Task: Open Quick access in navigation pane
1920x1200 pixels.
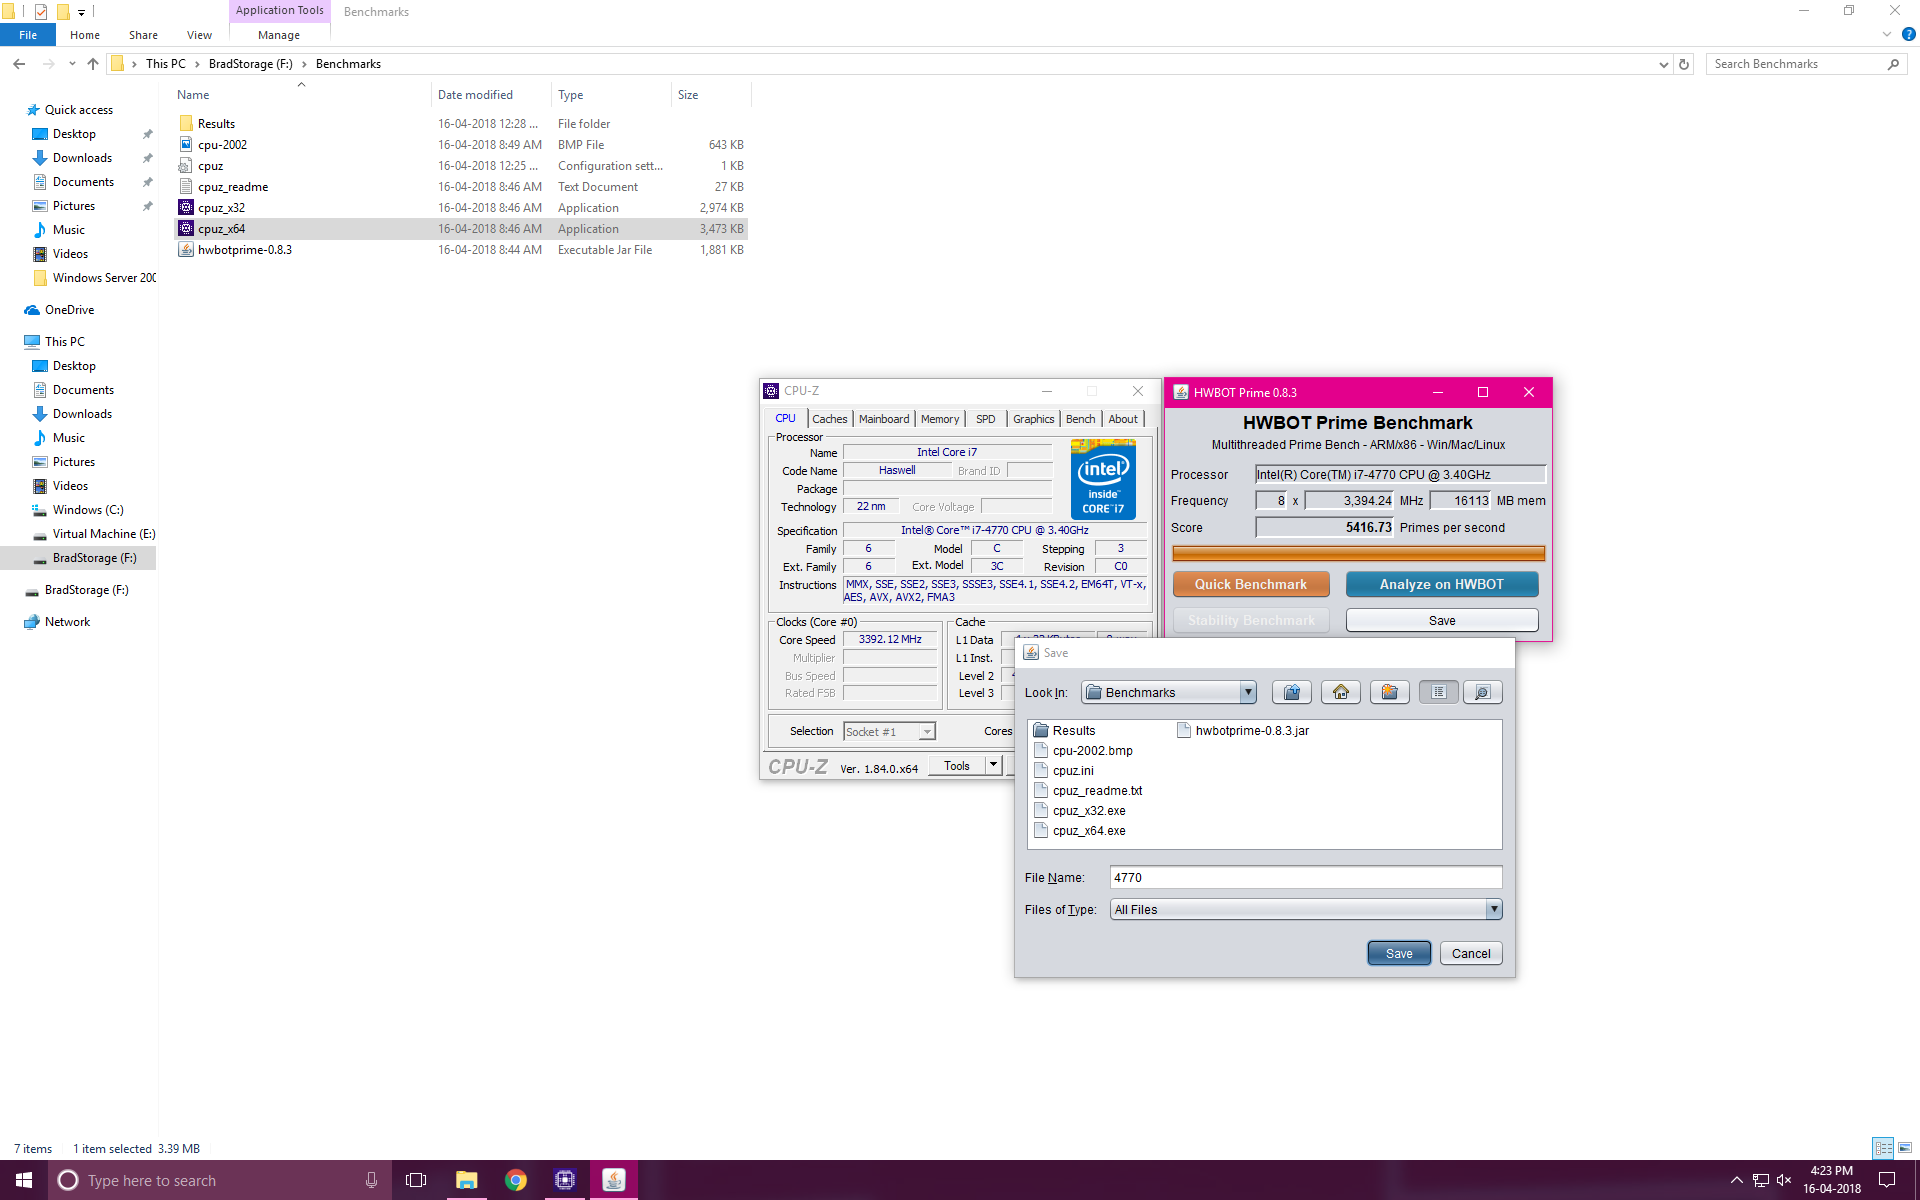Action: pos(78,110)
